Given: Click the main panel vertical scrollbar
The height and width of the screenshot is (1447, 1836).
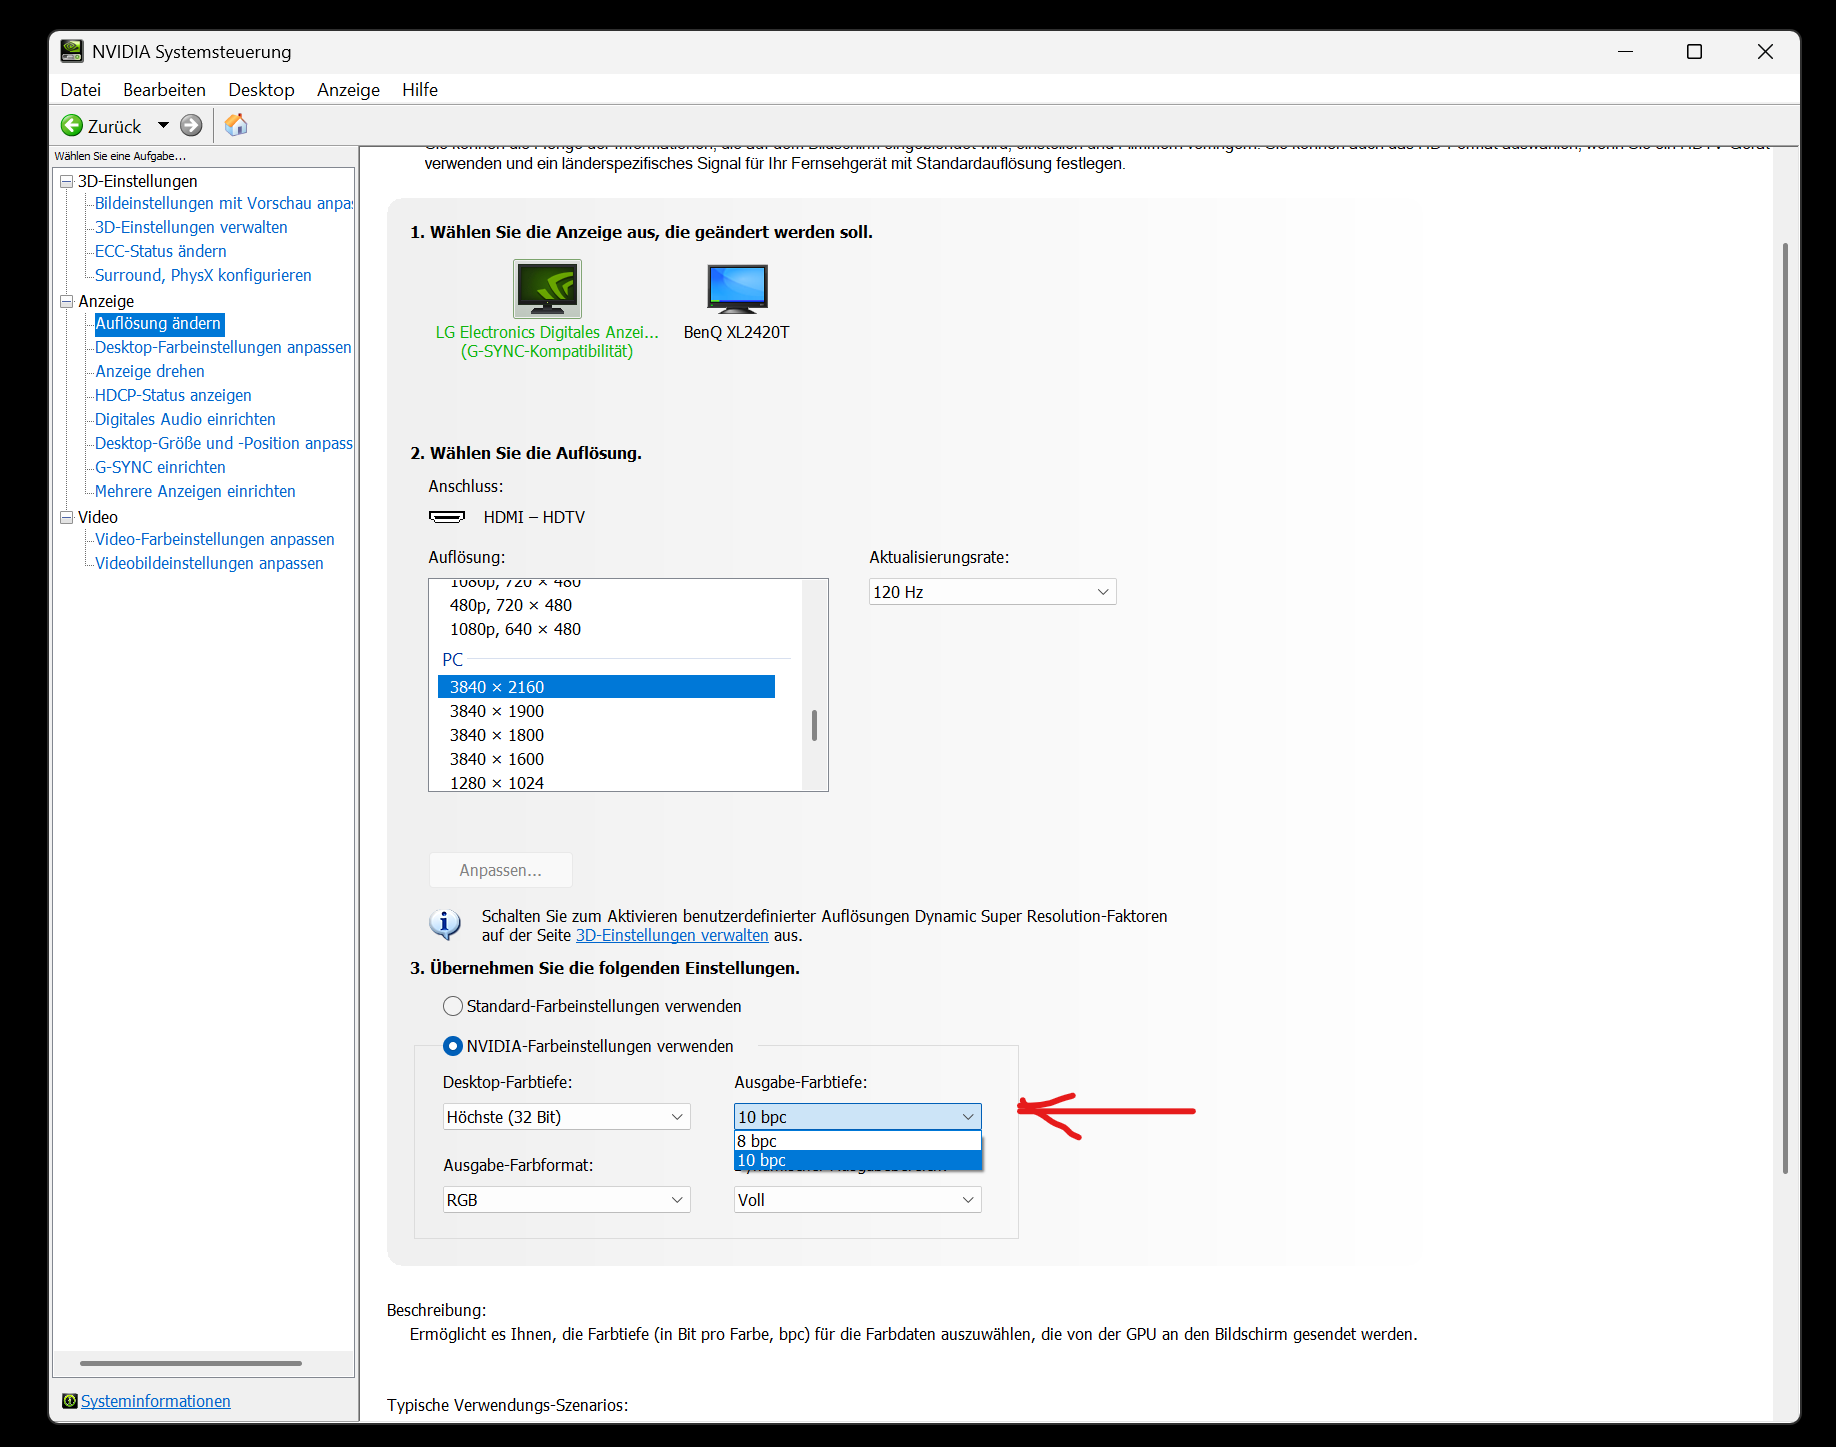Looking at the screenshot, I should [x=1785, y=708].
